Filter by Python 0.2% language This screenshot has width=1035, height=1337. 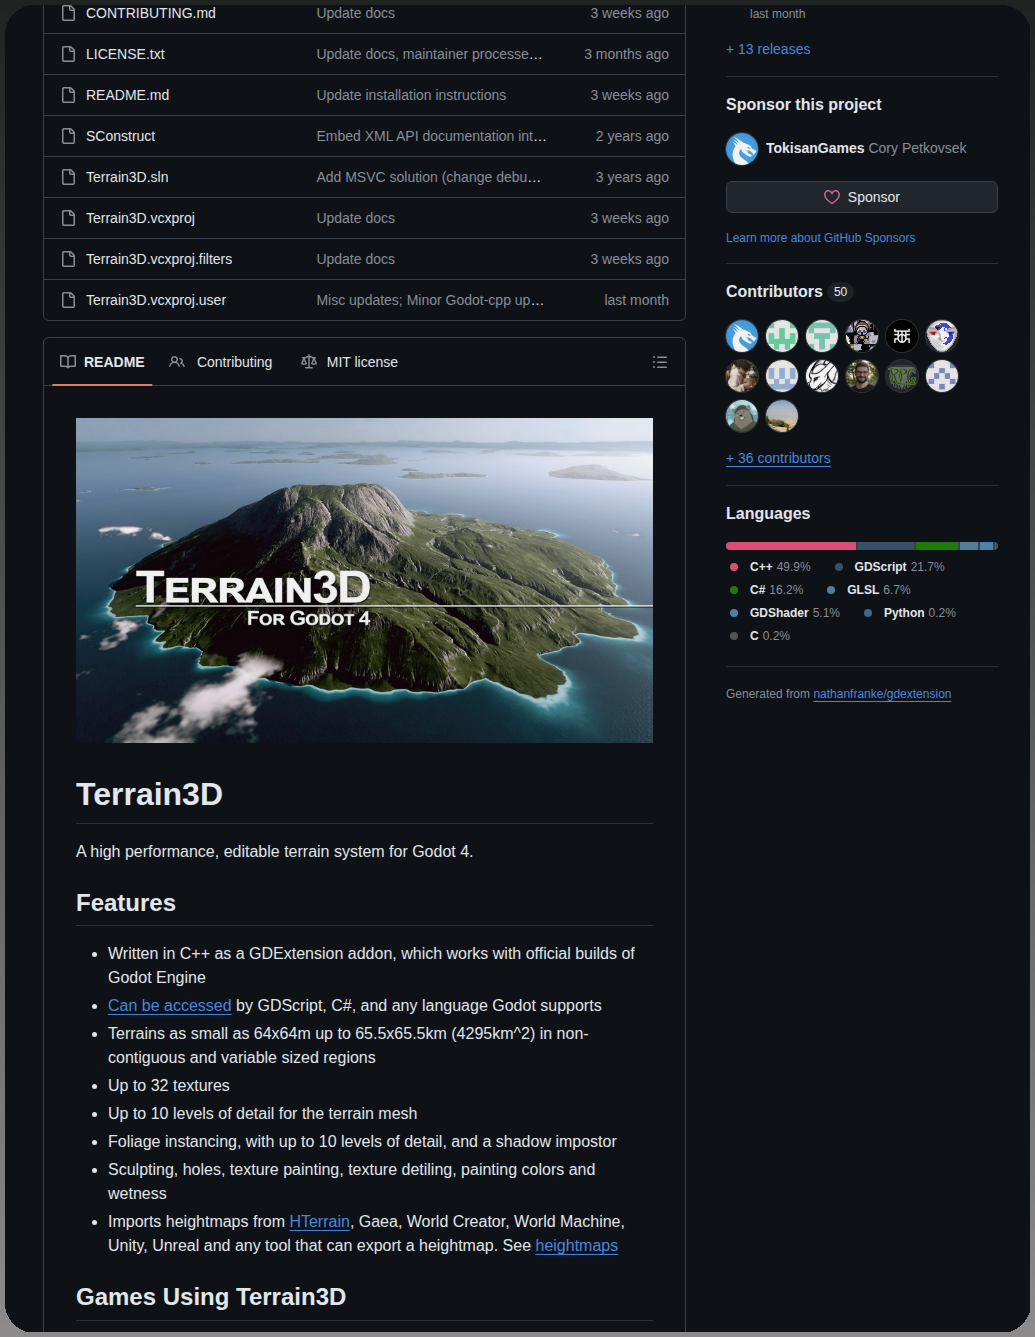point(910,613)
